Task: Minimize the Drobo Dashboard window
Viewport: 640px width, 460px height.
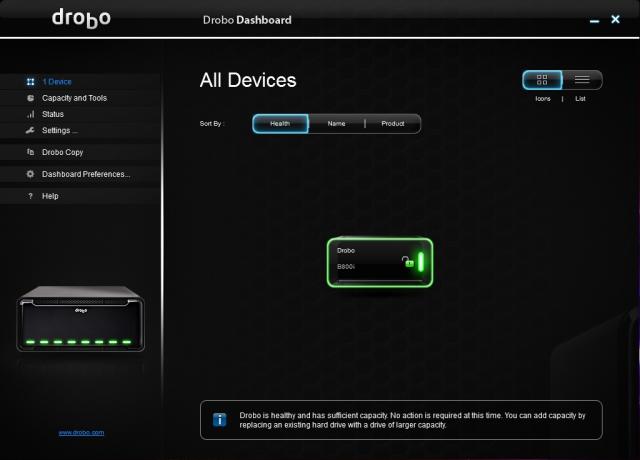Action: click(595, 20)
